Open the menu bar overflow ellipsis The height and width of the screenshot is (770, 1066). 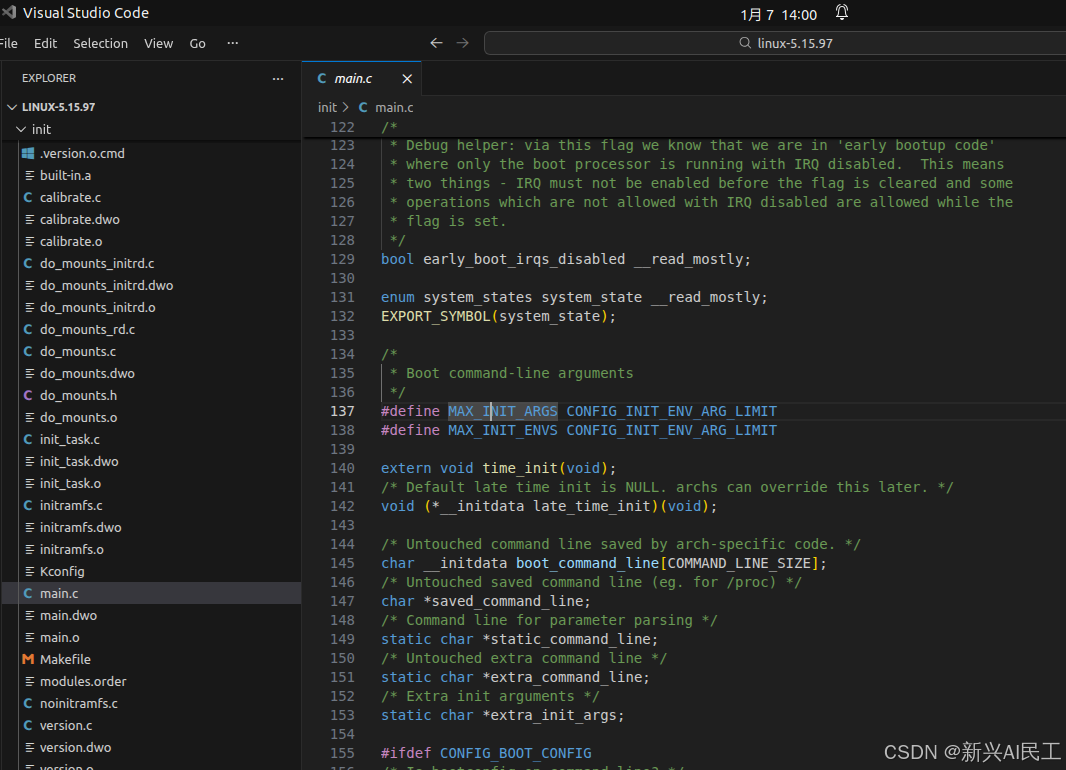point(233,44)
